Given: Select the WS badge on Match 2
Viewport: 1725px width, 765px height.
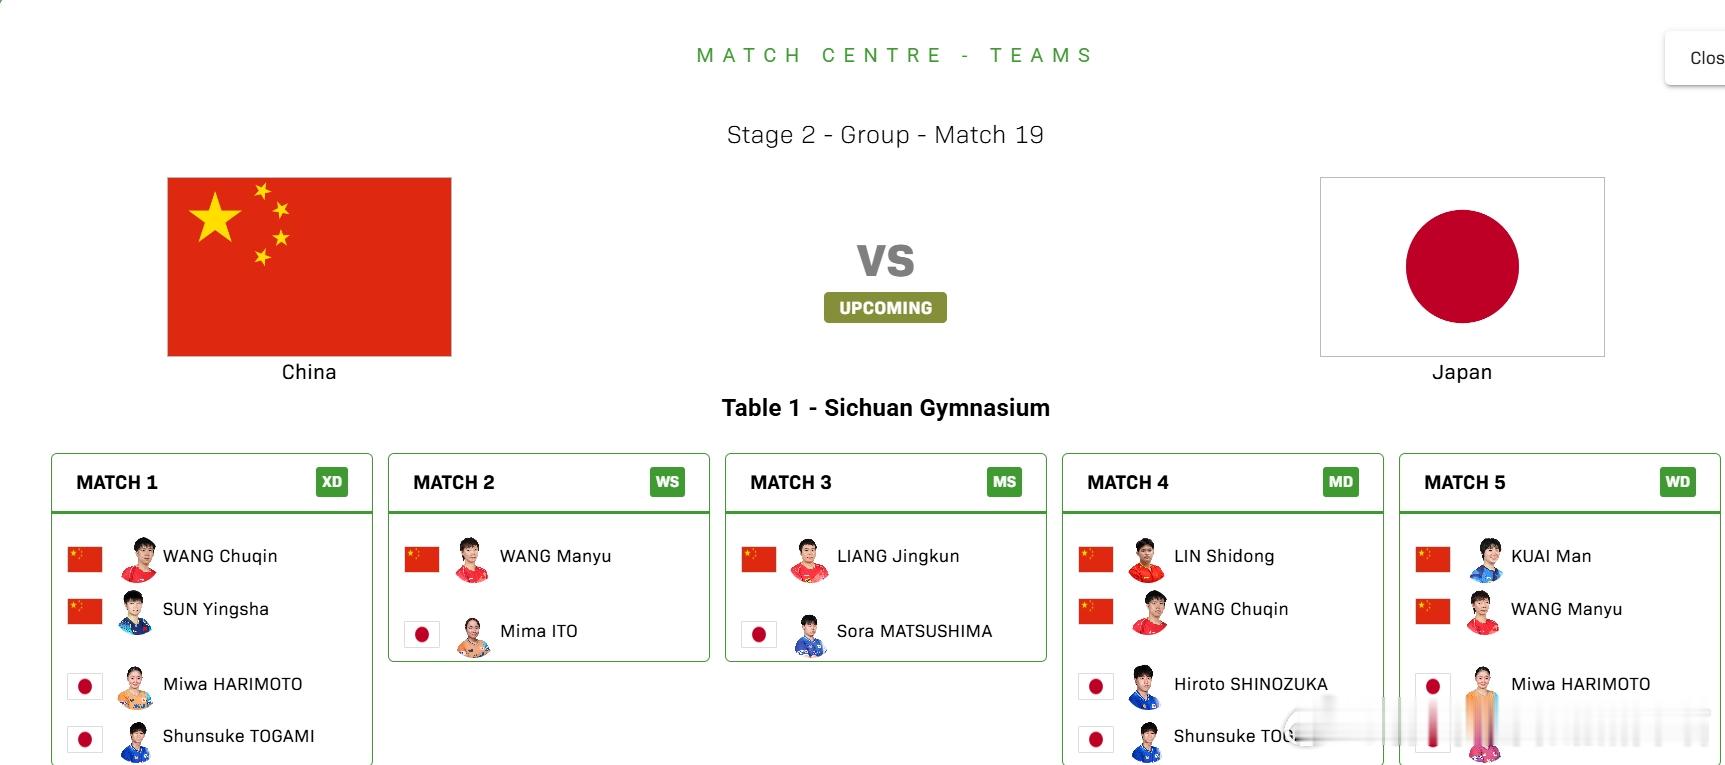Looking at the screenshot, I should coord(668,482).
